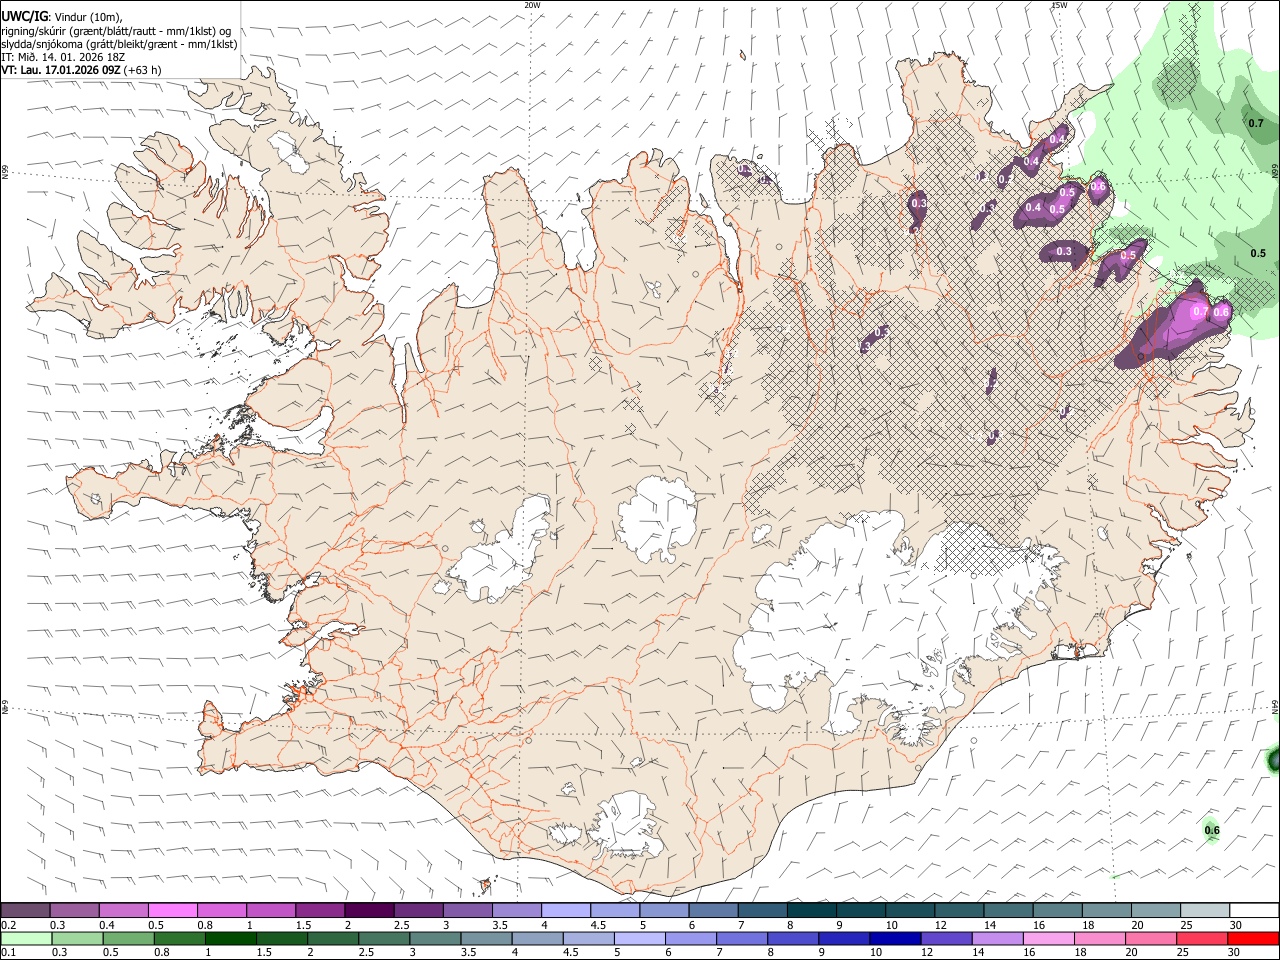Pick the 0.8 swatch in the lower rain legend row

(179, 938)
